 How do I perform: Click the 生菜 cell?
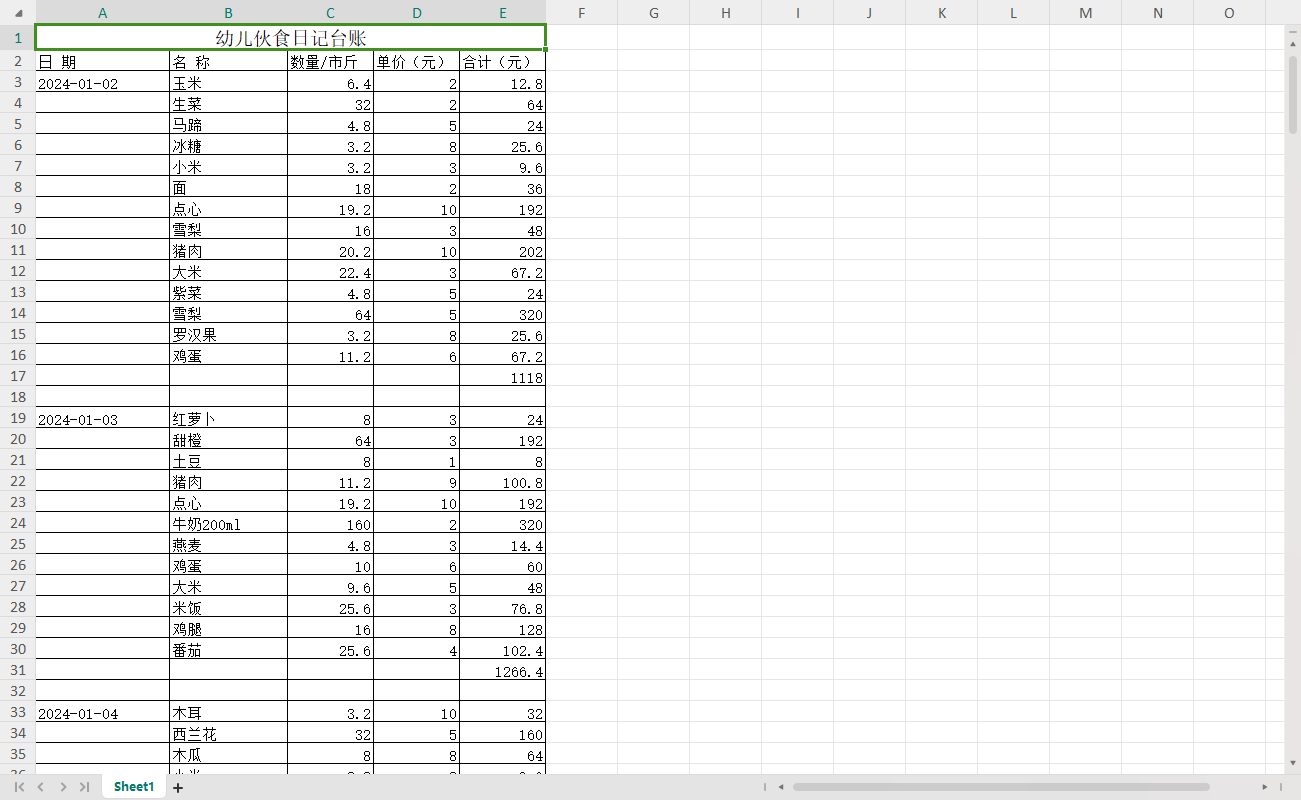(229, 104)
